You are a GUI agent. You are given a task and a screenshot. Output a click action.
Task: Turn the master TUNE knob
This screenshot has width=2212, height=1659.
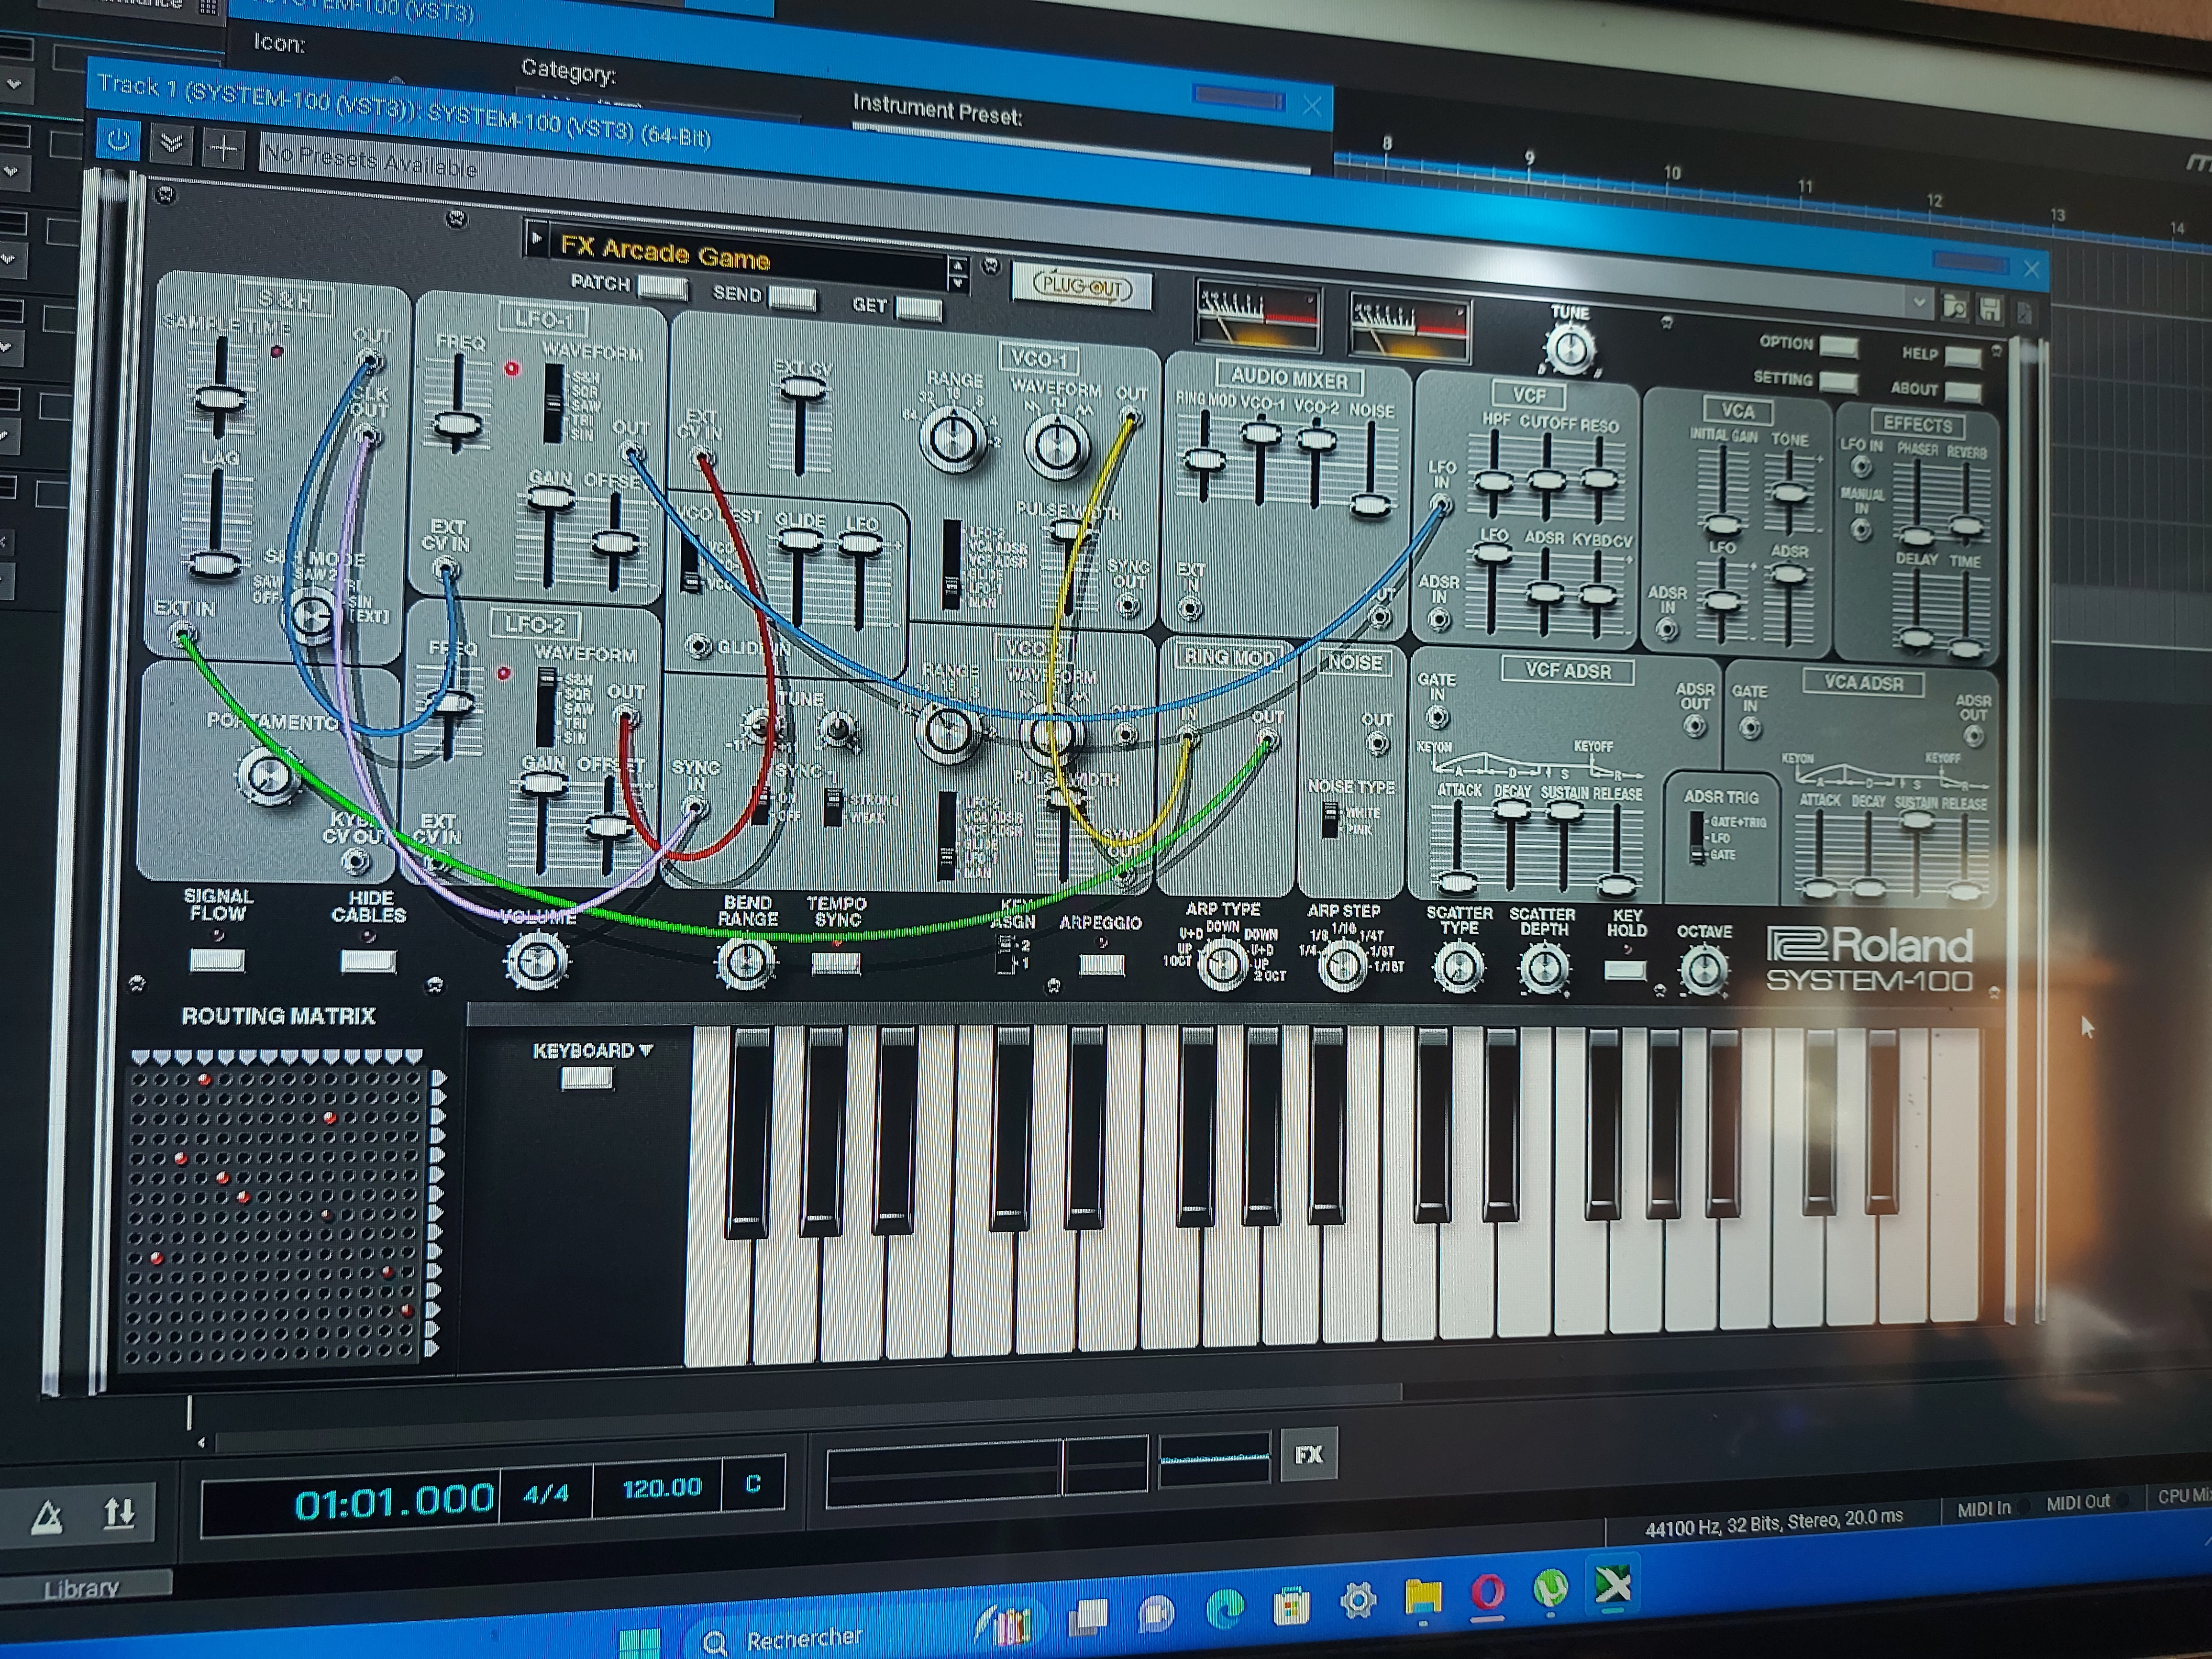[x=1569, y=350]
